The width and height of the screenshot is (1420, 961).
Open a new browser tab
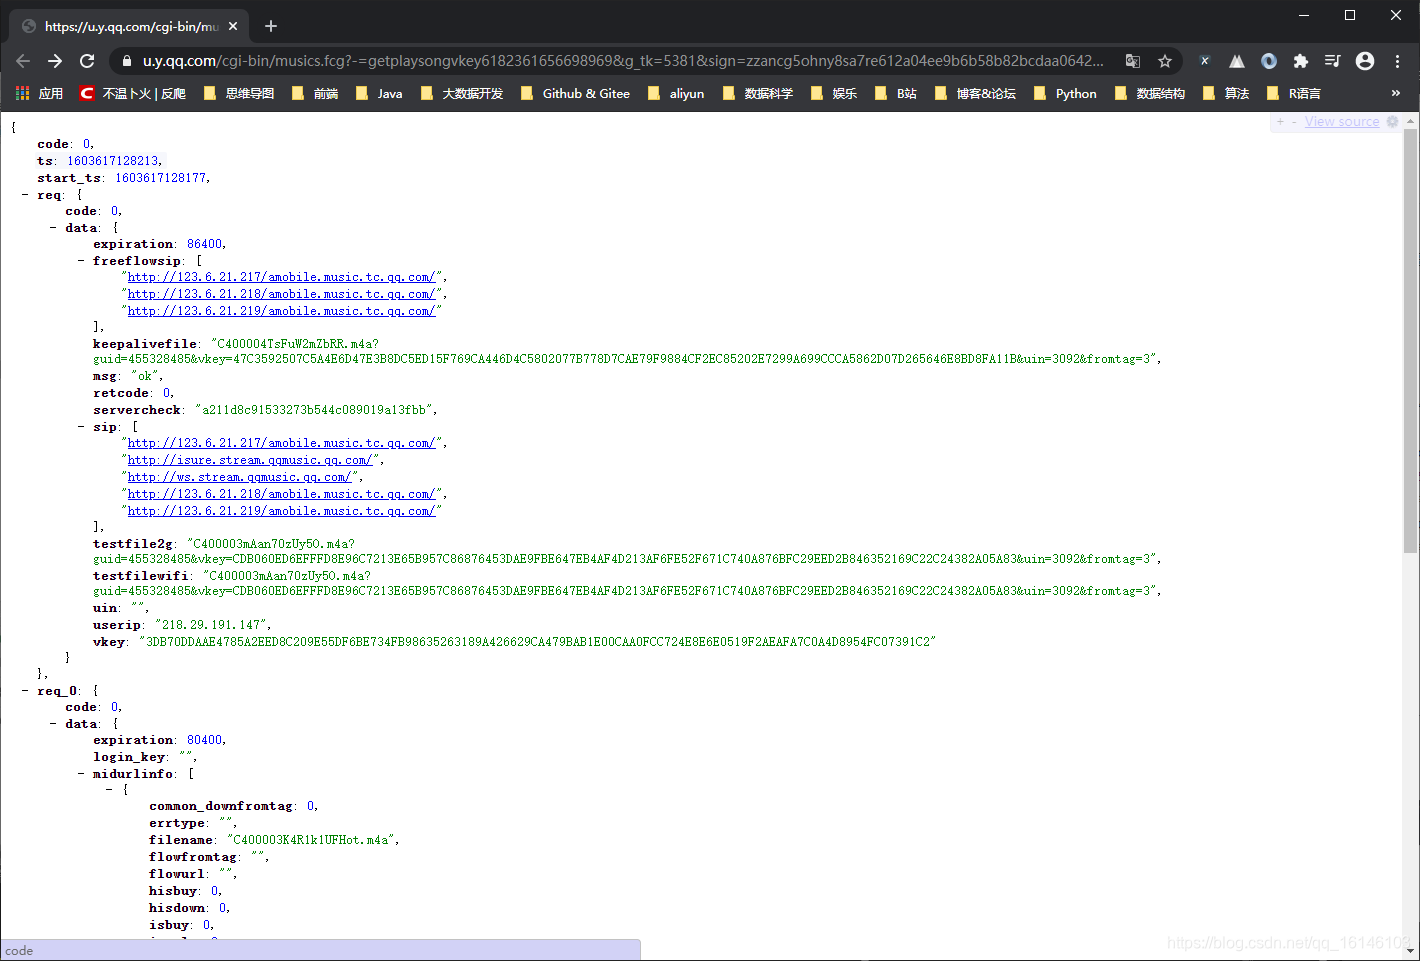271,26
